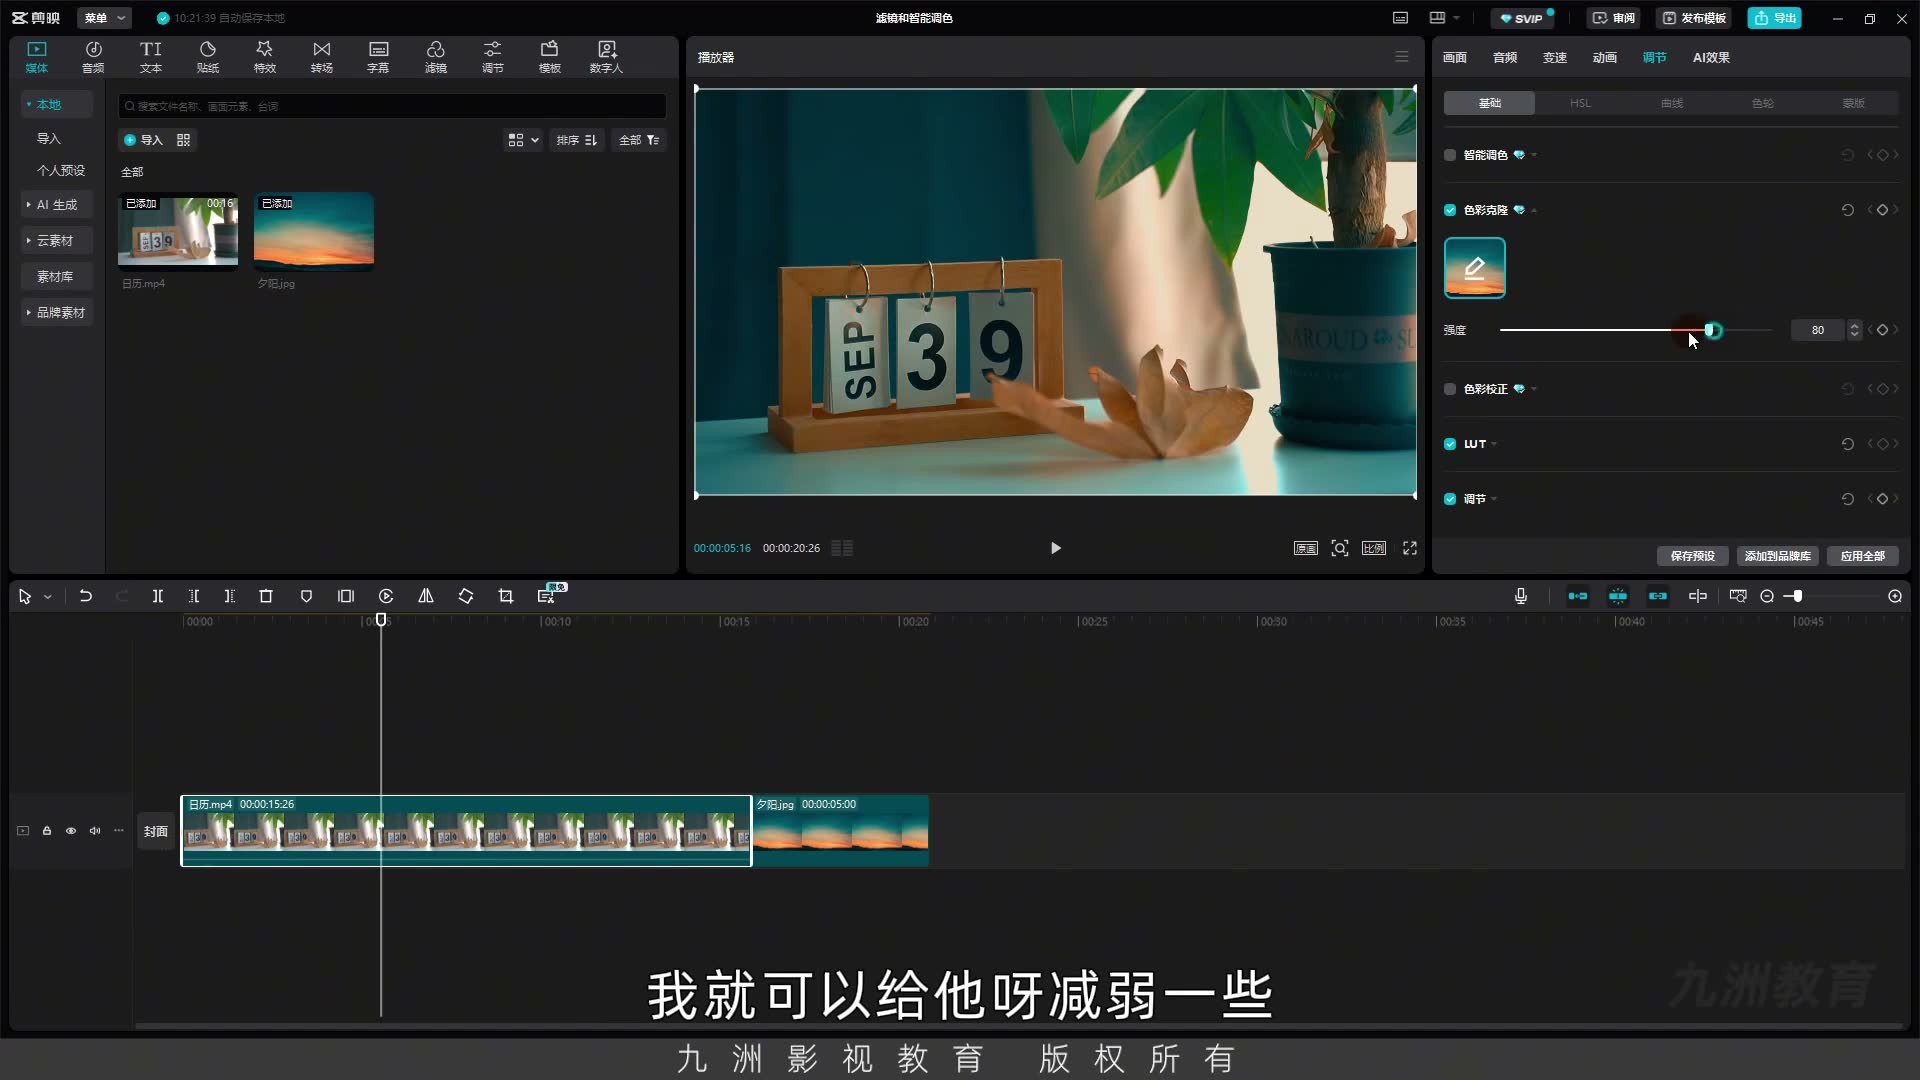1920x1080 pixels.
Task: Open the 模板 templates panel
Action: point(549,57)
